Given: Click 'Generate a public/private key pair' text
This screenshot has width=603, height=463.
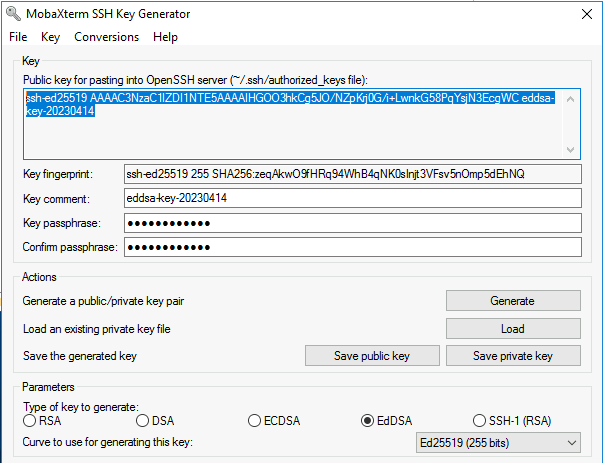Looking at the screenshot, I should pyautogui.click(x=103, y=301).
